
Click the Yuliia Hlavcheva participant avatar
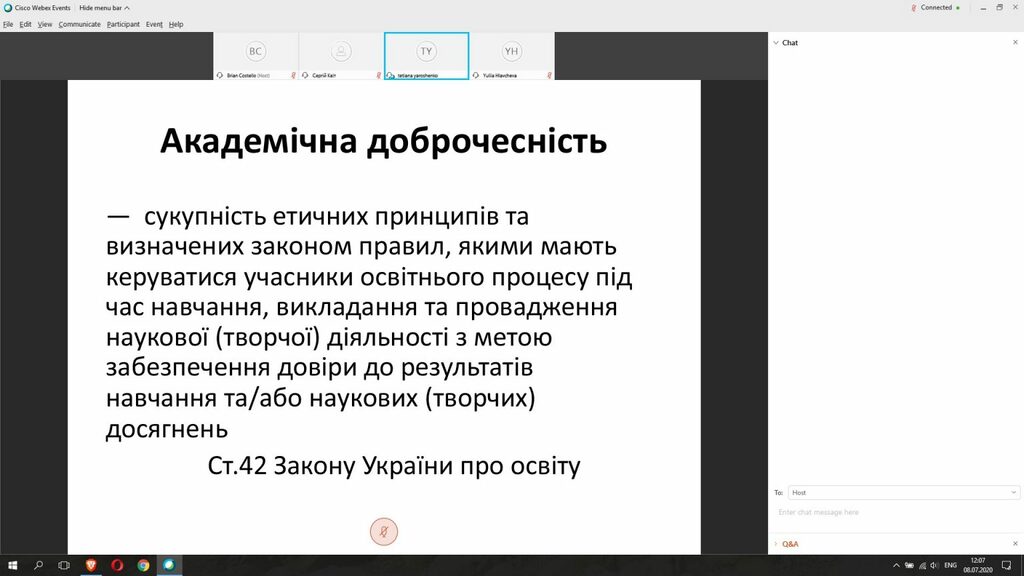[511, 51]
